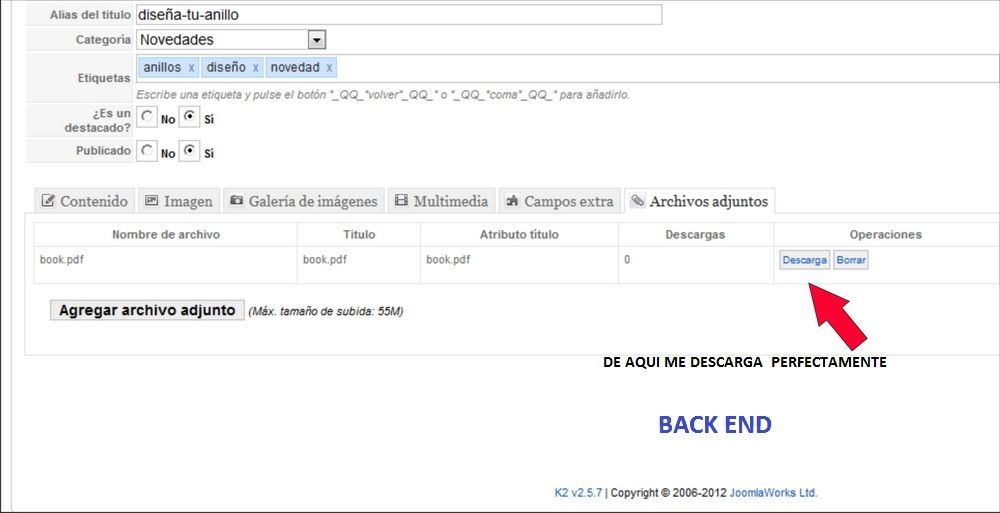The image size is (1000, 513).
Task: Click the Alias del título input field
Action: 399,15
